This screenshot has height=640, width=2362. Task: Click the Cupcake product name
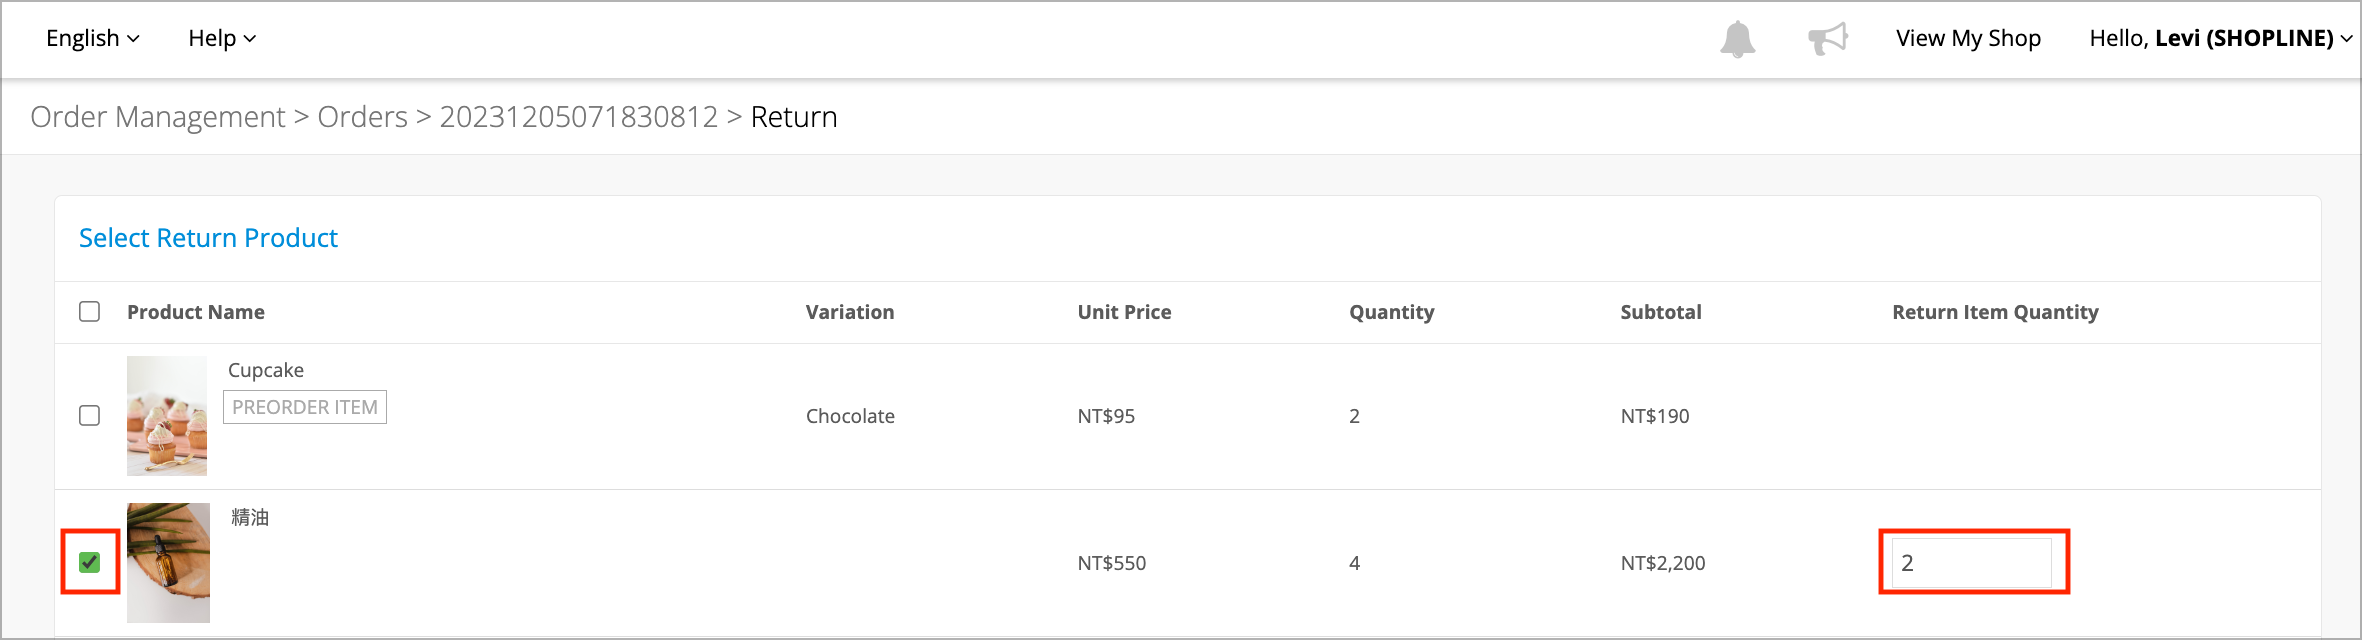click(266, 370)
